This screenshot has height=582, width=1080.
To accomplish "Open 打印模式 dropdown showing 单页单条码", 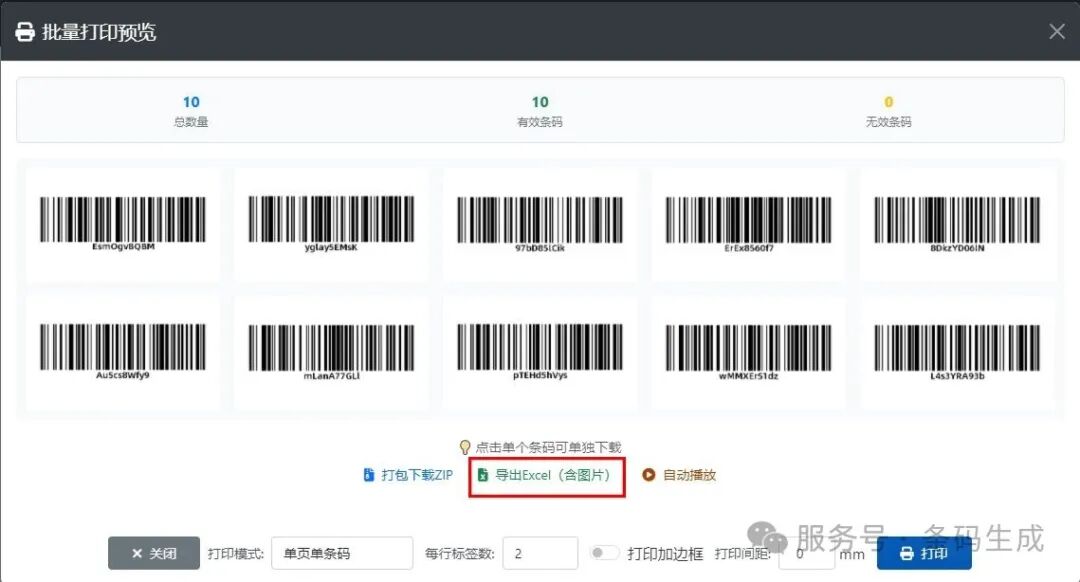I will (342, 553).
